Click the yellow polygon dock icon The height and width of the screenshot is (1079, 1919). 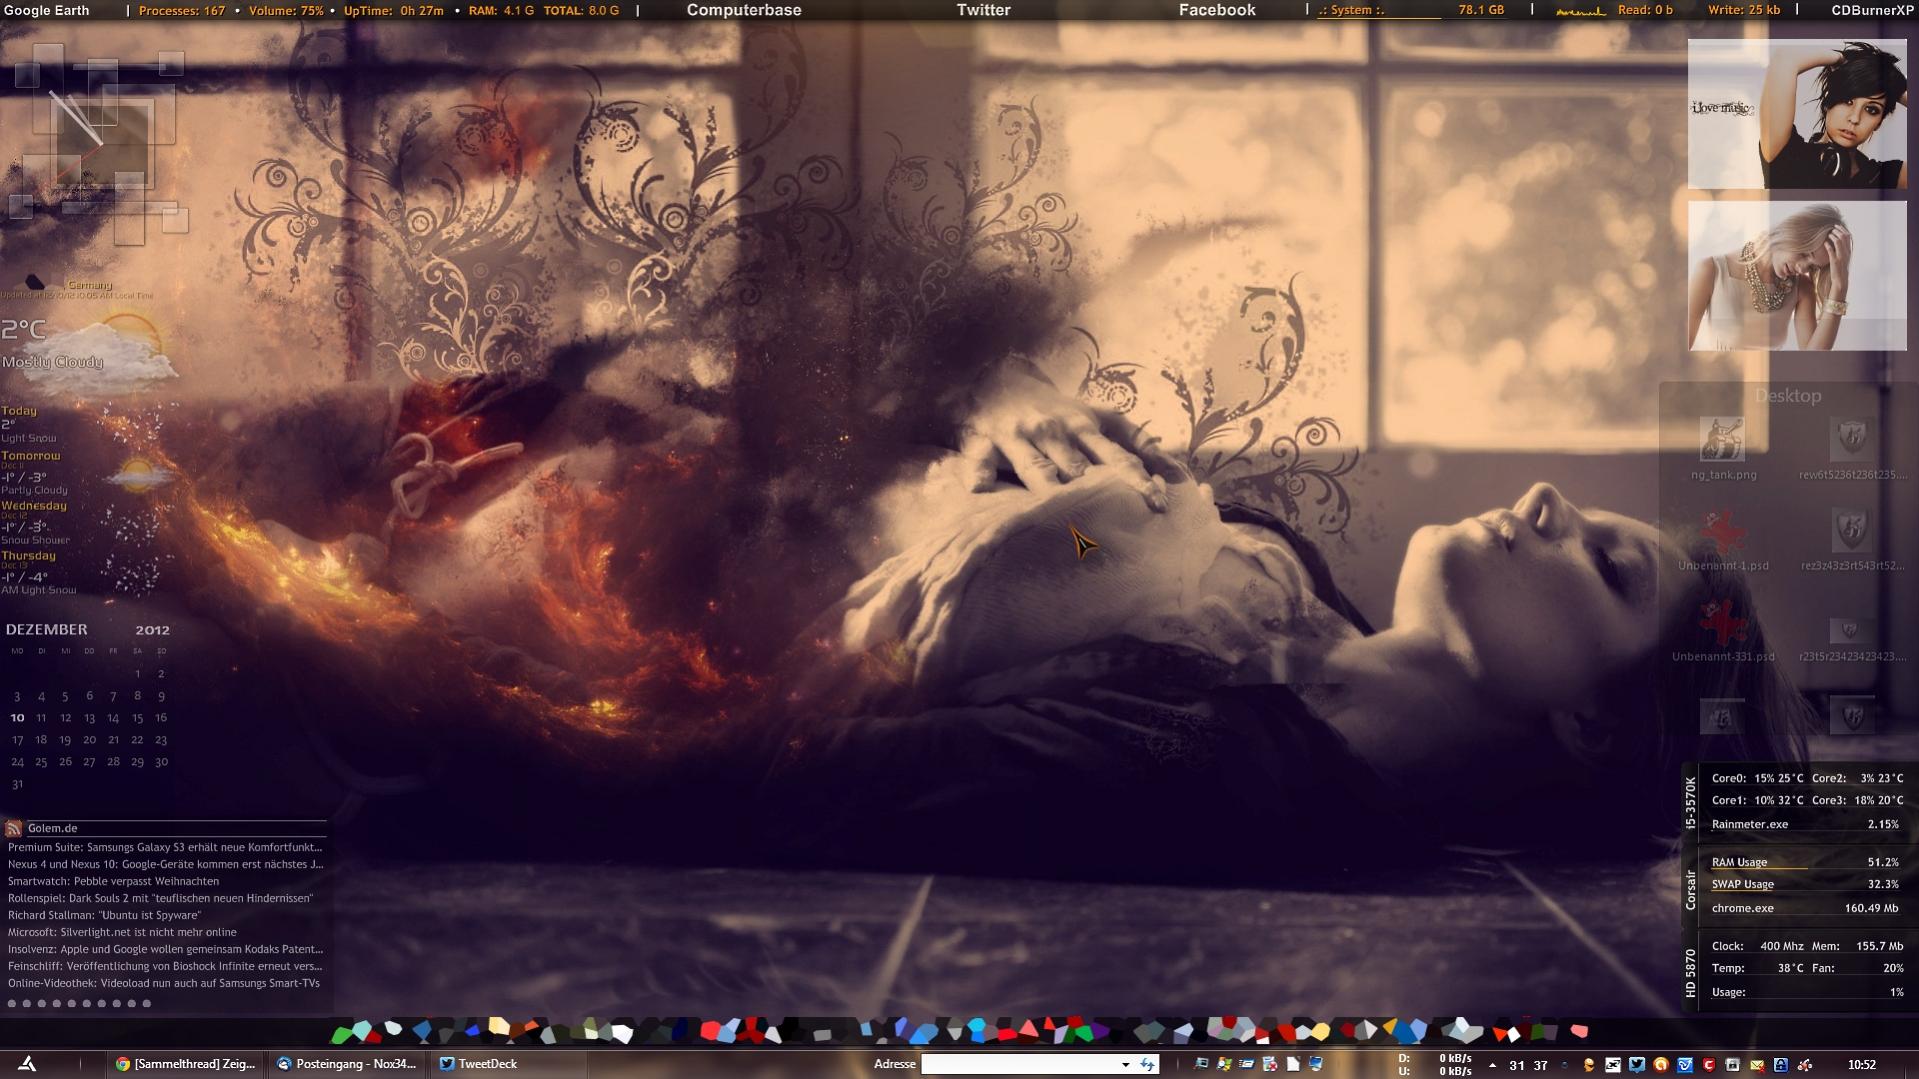(1320, 1030)
